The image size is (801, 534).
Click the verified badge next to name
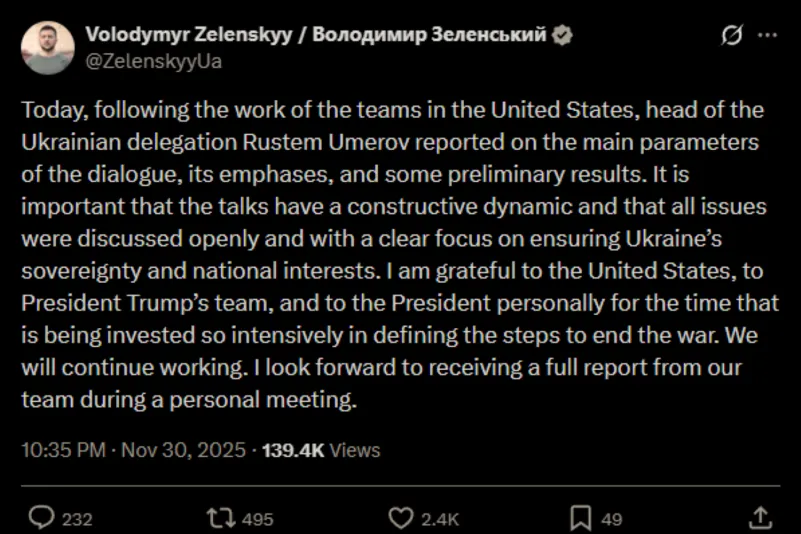(564, 35)
